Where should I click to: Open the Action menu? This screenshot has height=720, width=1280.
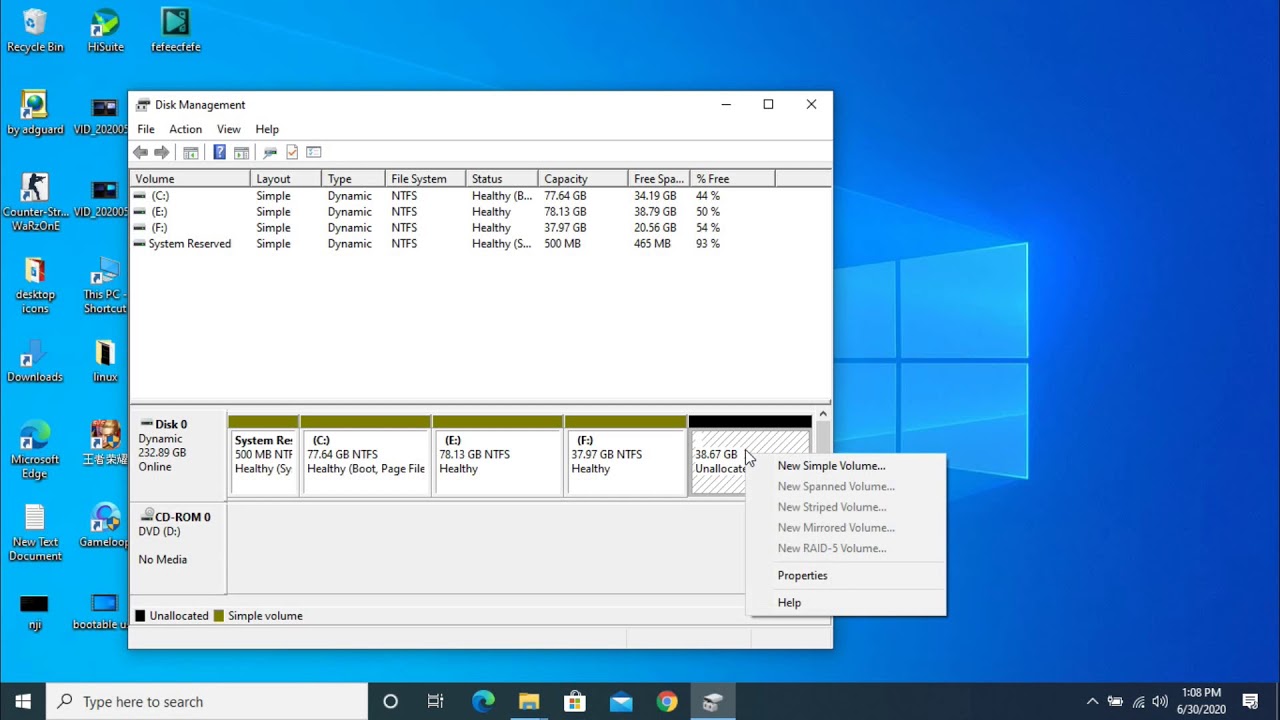(185, 129)
